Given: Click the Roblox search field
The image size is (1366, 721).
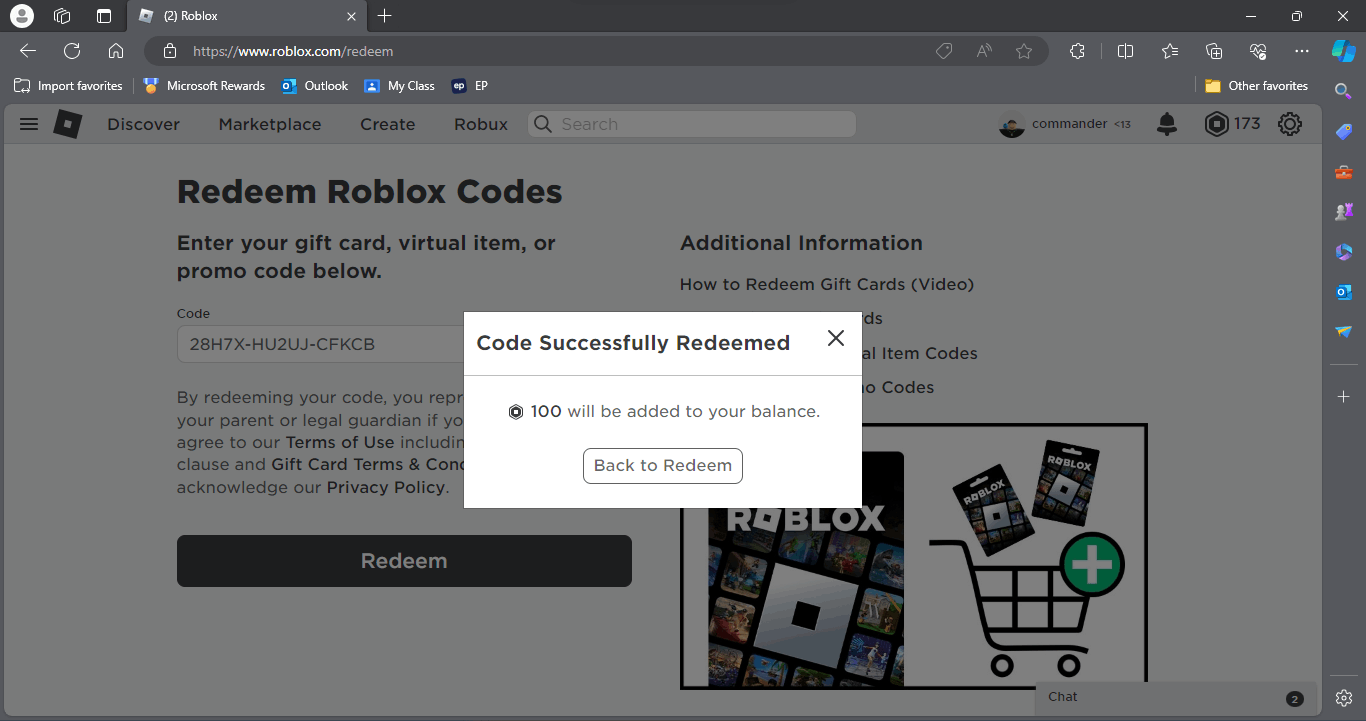Looking at the screenshot, I should 692,124.
